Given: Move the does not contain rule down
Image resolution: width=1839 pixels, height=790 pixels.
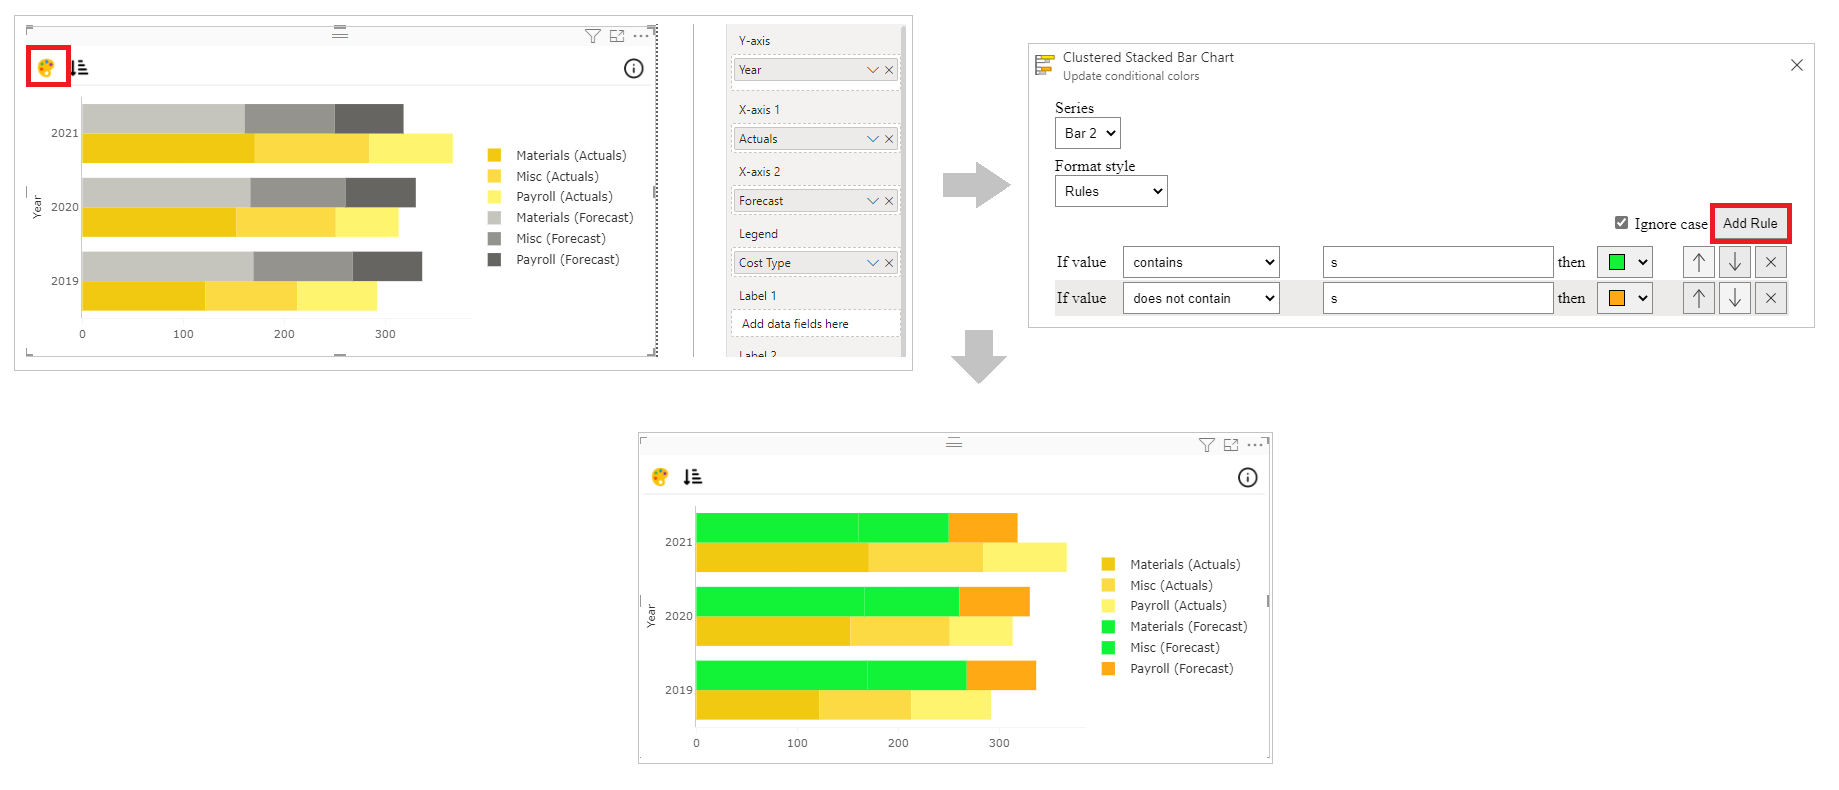Looking at the screenshot, I should (x=1734, y=298).
